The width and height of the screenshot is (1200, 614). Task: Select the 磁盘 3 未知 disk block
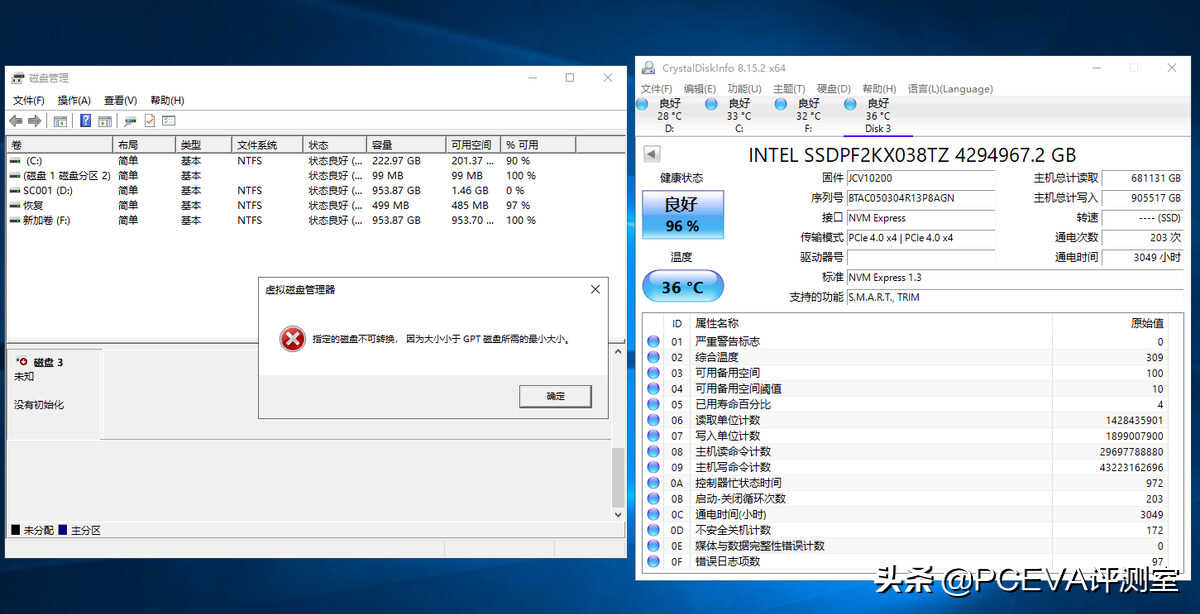tap(54, 392)
